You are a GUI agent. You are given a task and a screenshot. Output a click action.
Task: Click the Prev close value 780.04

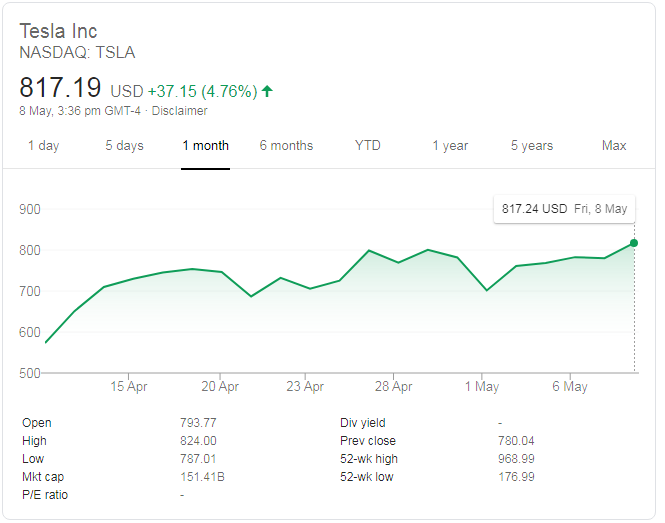(516, 441)
